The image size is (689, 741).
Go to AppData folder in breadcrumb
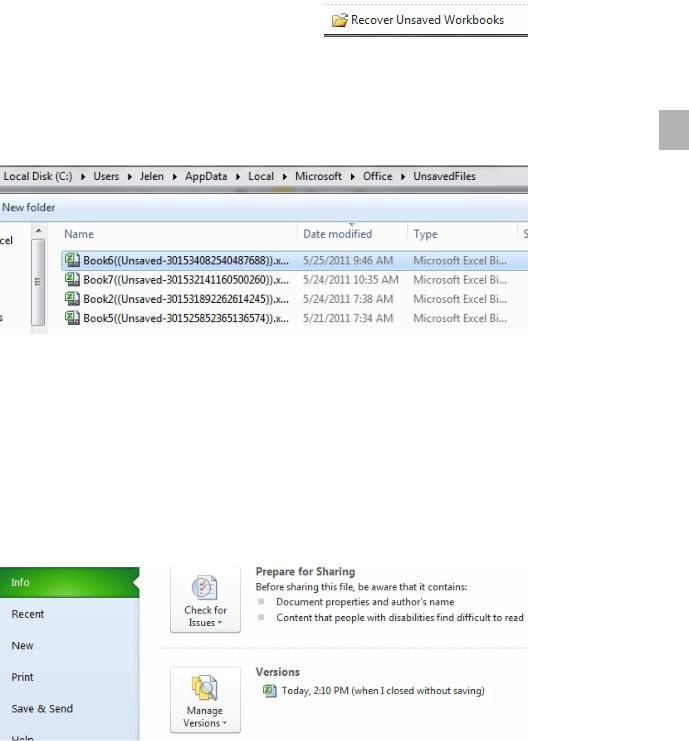tap(206, 176)
